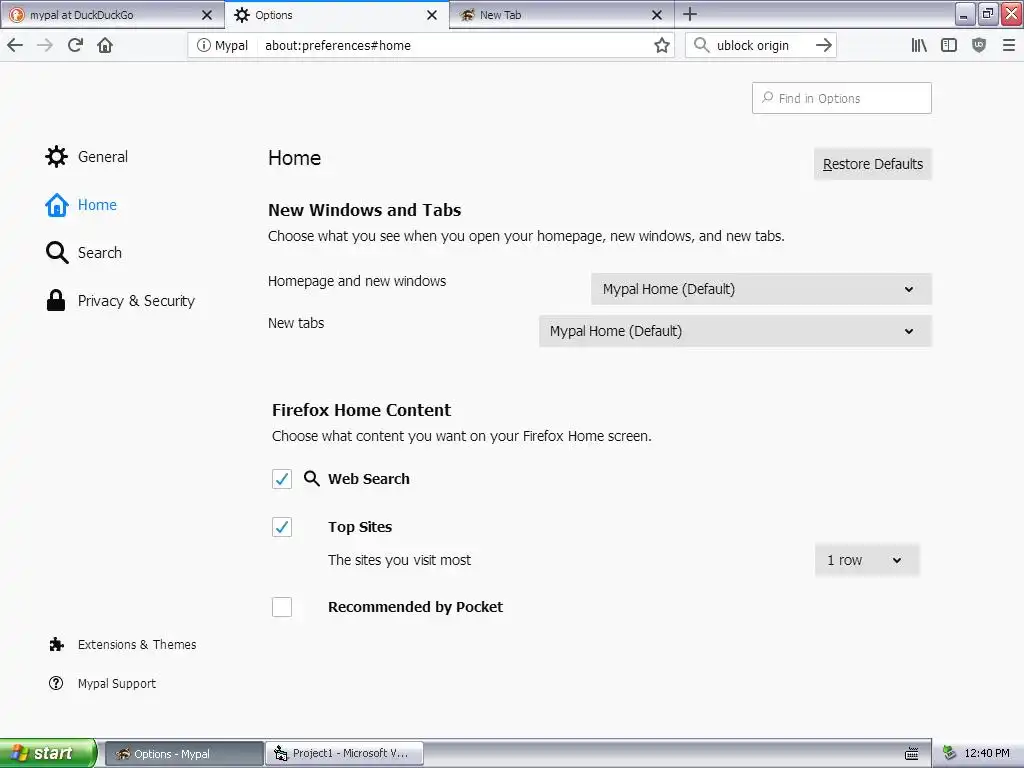
Task: Click the Web Search label magnifier icon
Action: pyautogui.click(x=312, y=479)
